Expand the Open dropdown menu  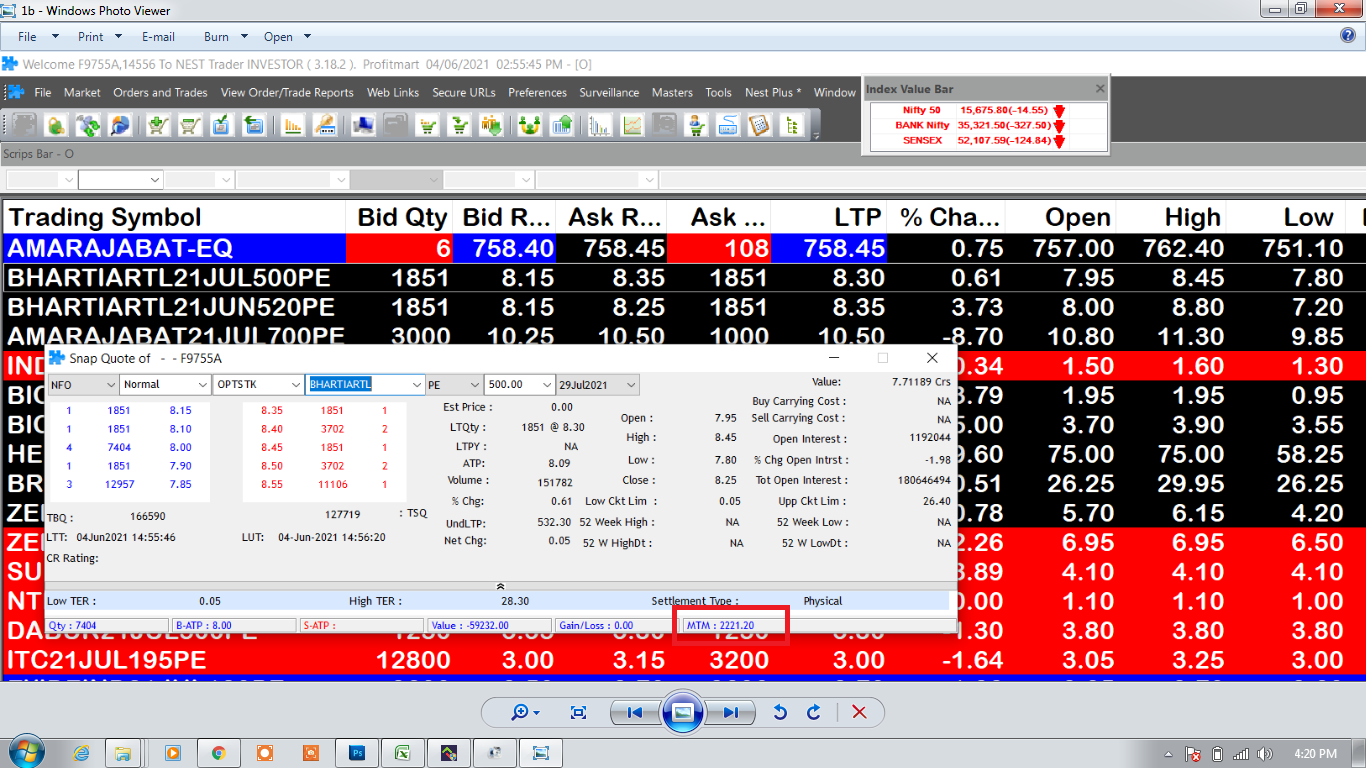pos(285,36)
